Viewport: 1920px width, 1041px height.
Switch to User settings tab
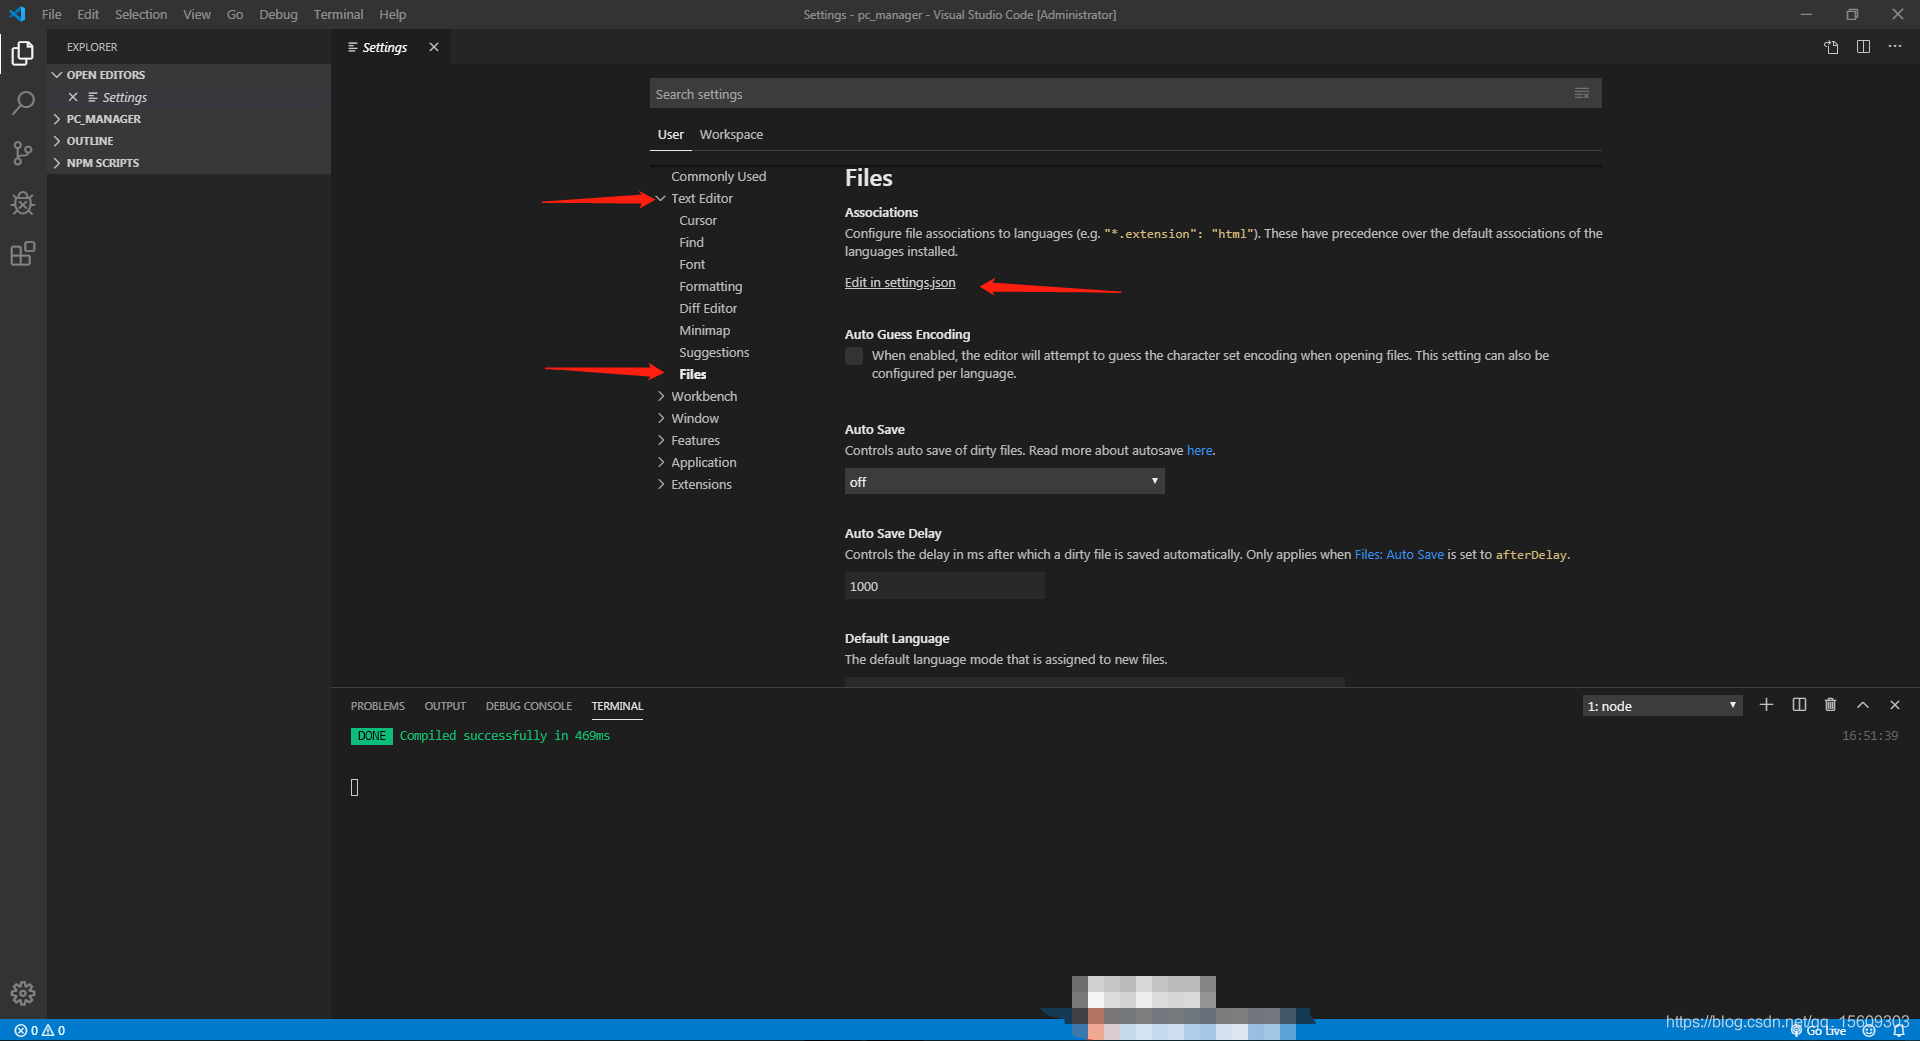pyautogui.click(x=670, y=134)
